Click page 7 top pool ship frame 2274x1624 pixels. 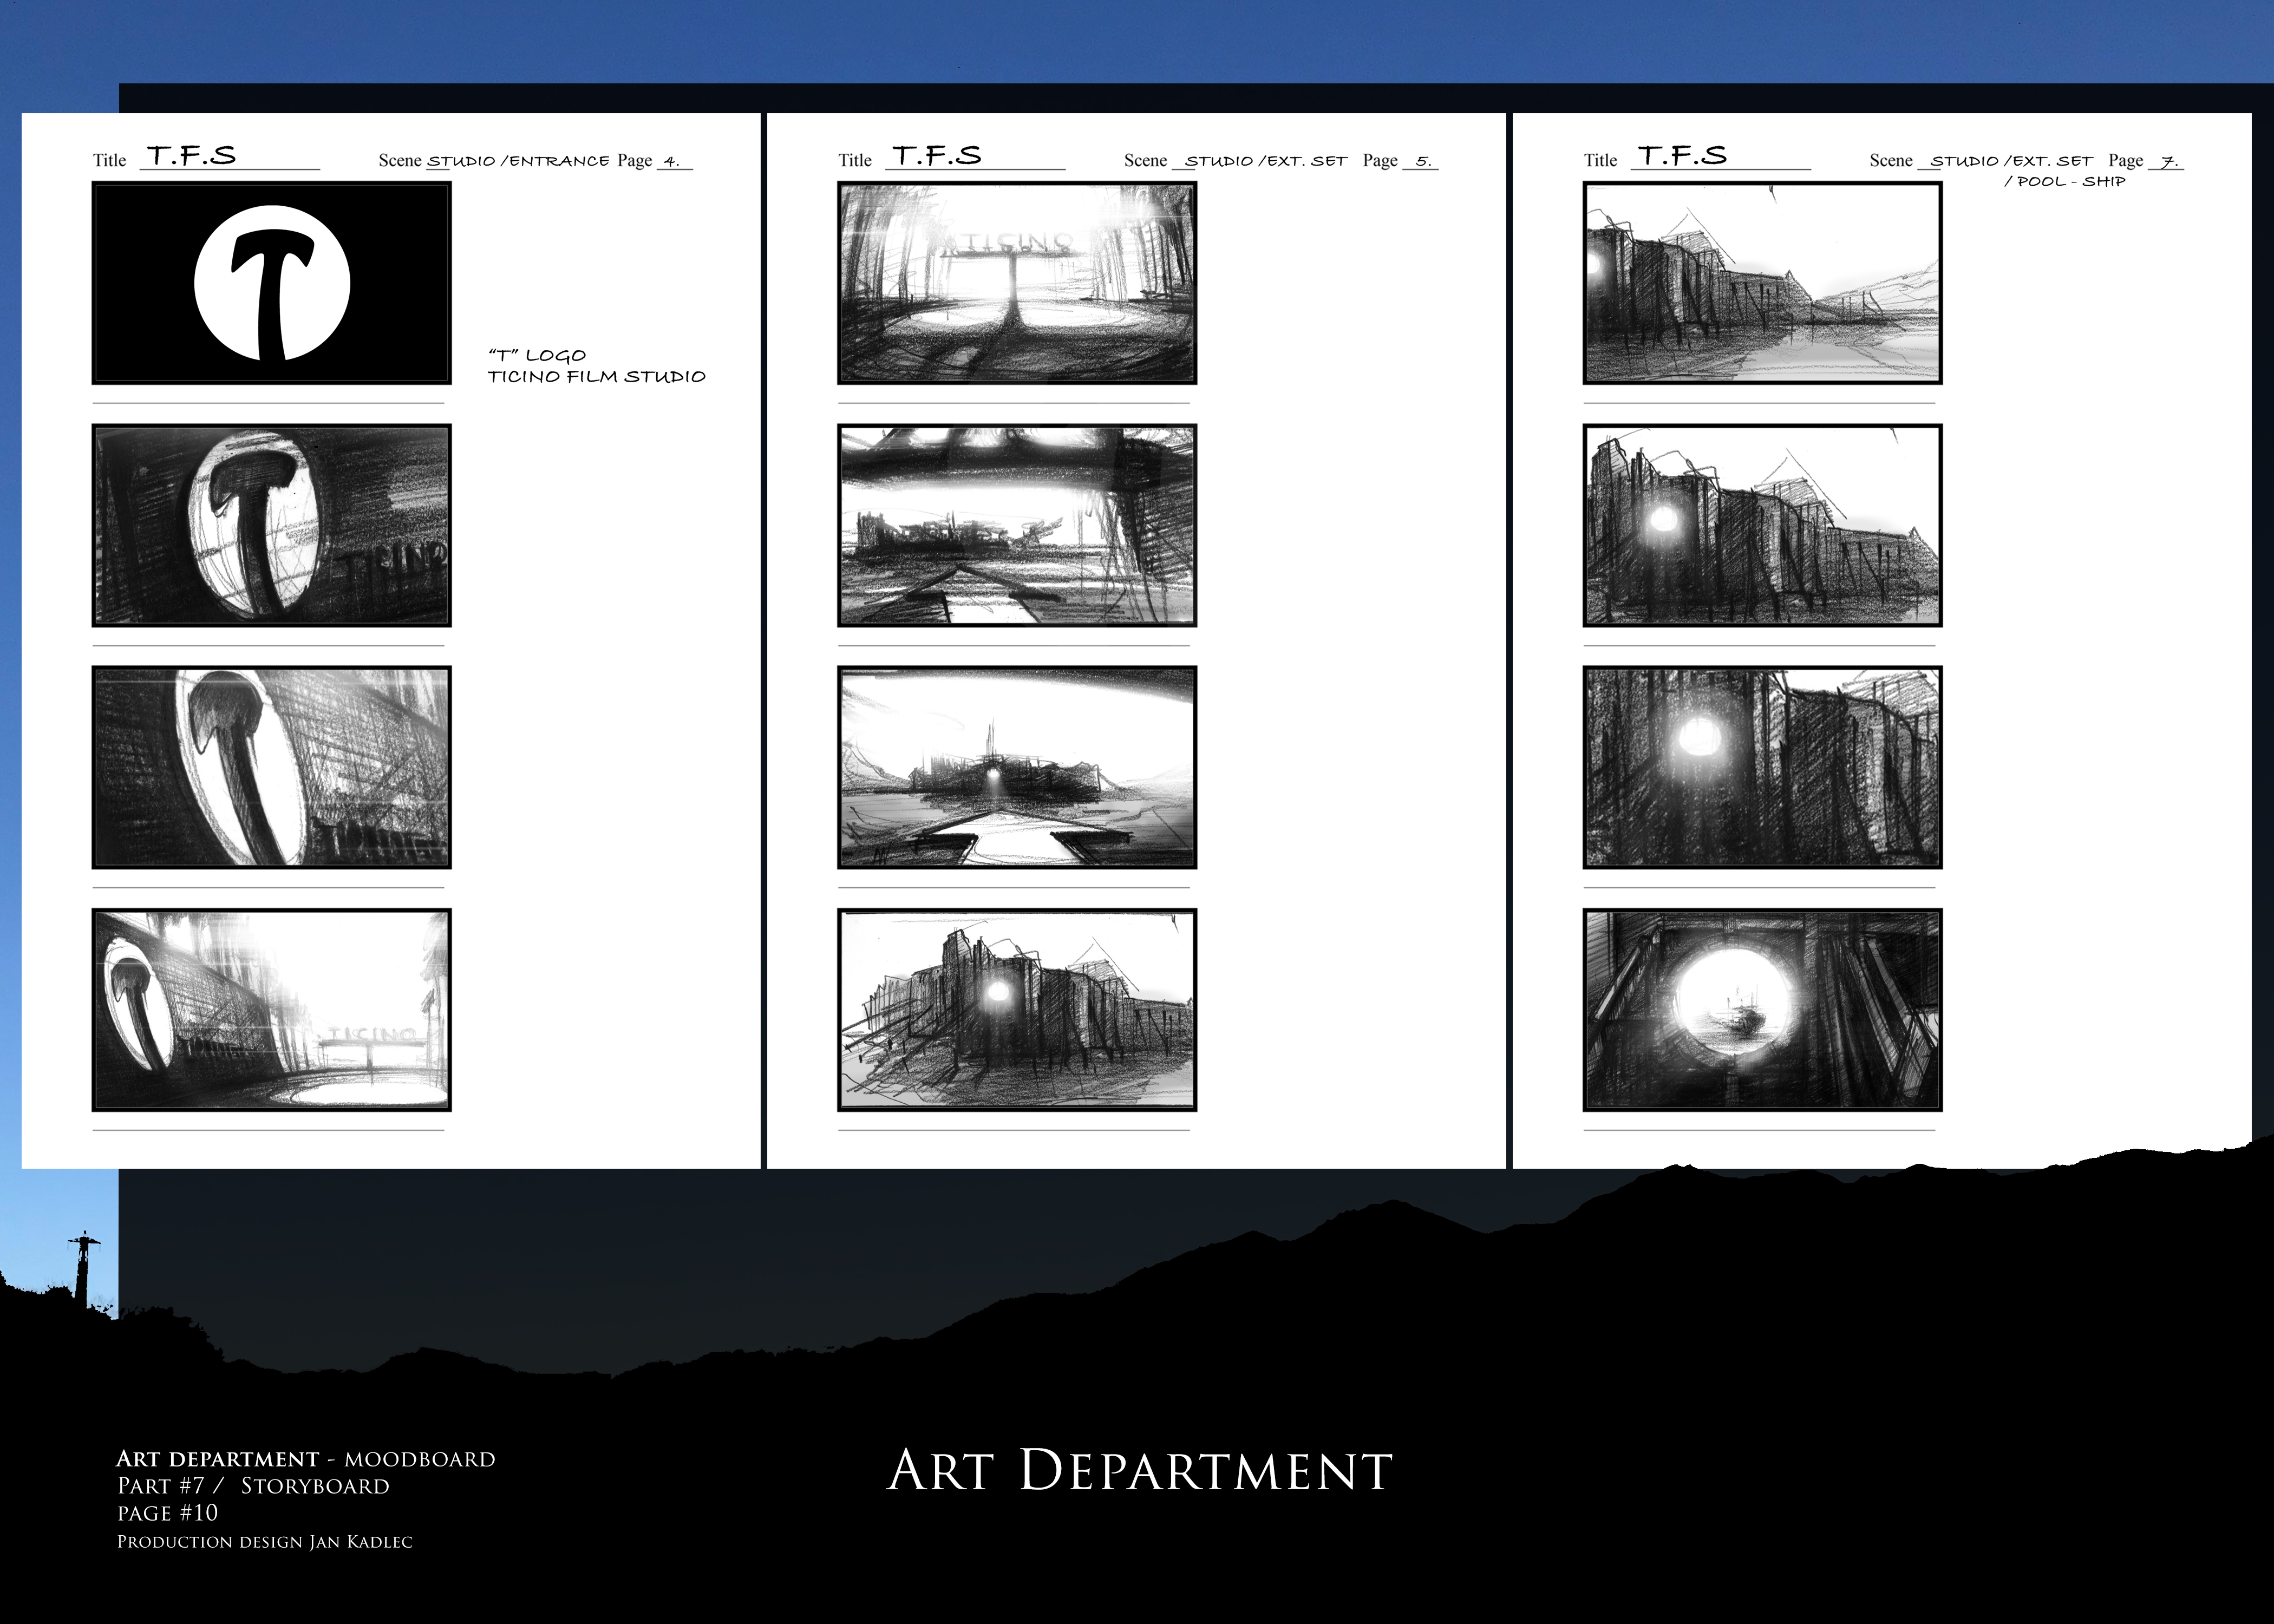(1762, 283)
